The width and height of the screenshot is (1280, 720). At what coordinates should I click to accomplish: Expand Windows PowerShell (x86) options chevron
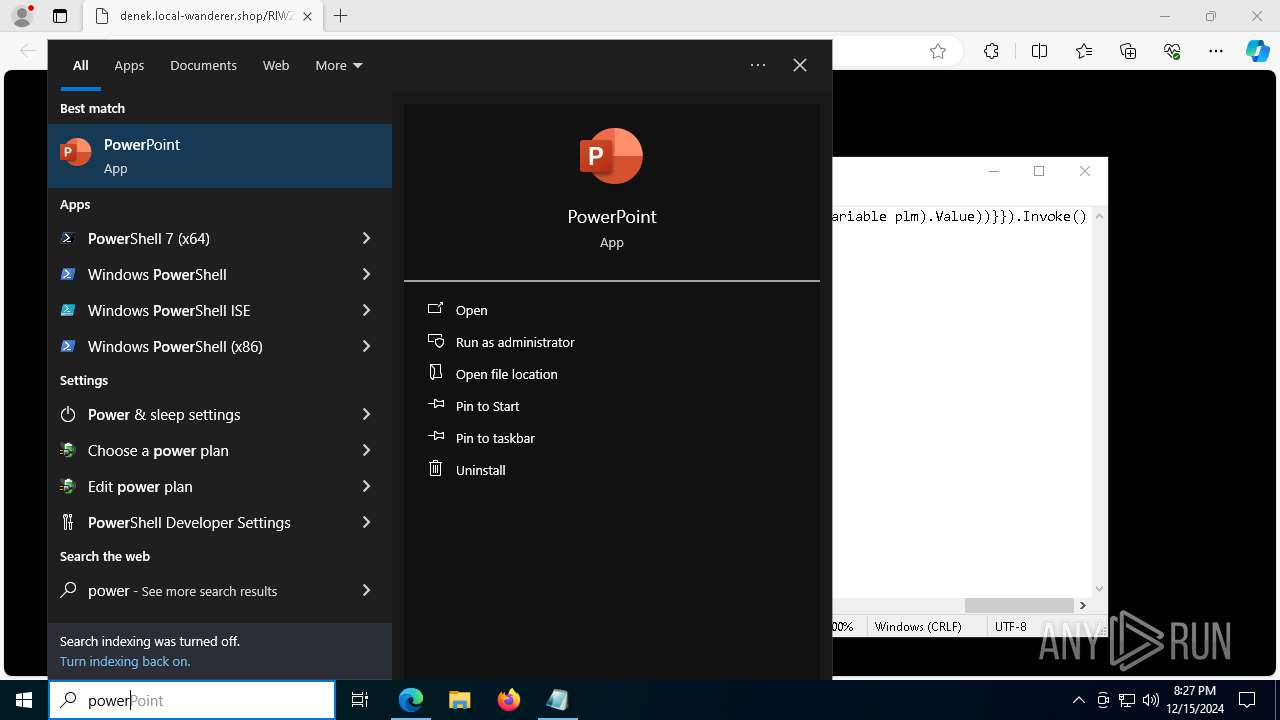click(366, 346)
